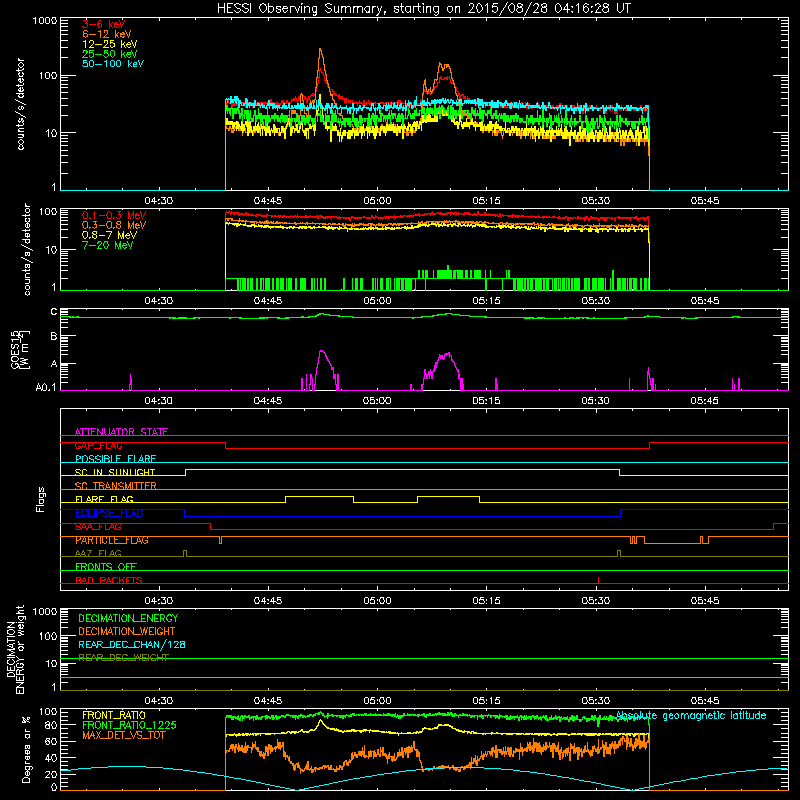This screenshot has height=800, width=800.
Task: Click the FRONT_RATIO legend label
Action: [114, 715]
